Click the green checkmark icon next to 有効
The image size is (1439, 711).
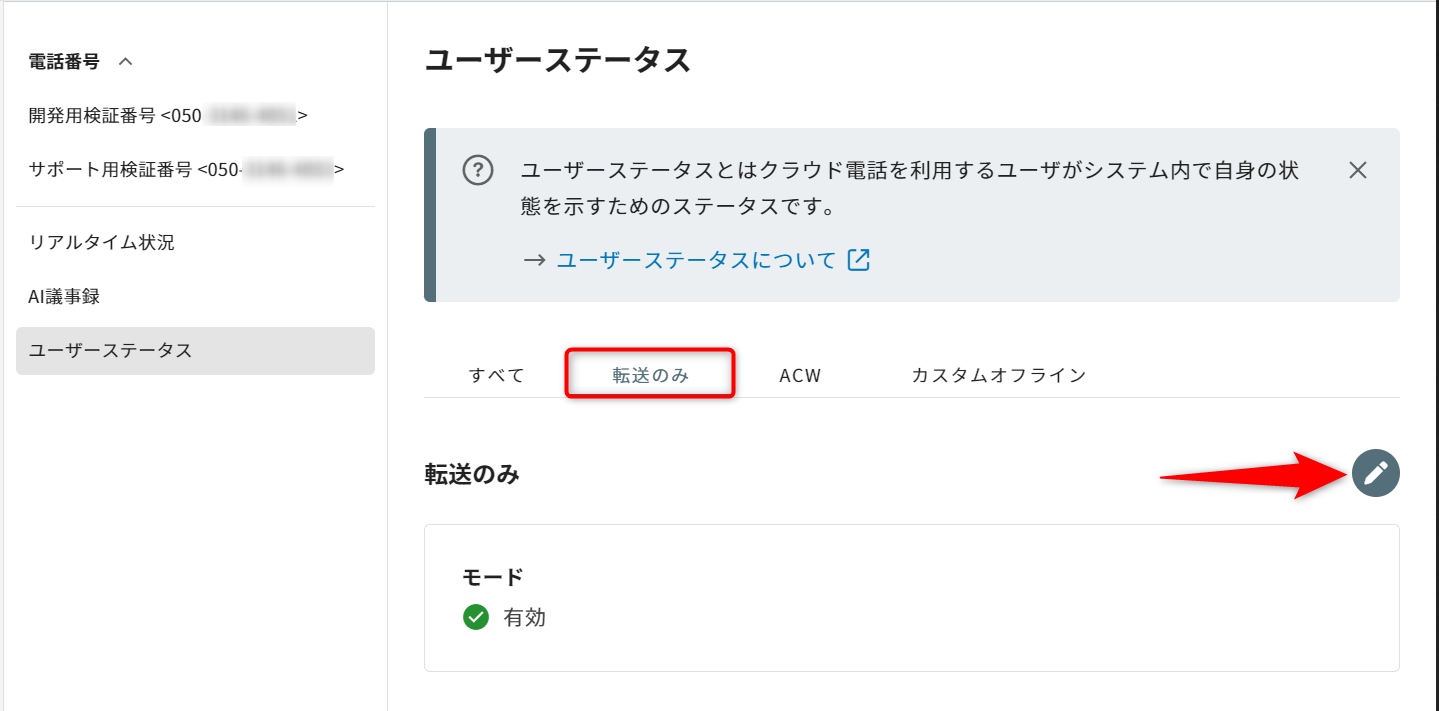point(476,617)
